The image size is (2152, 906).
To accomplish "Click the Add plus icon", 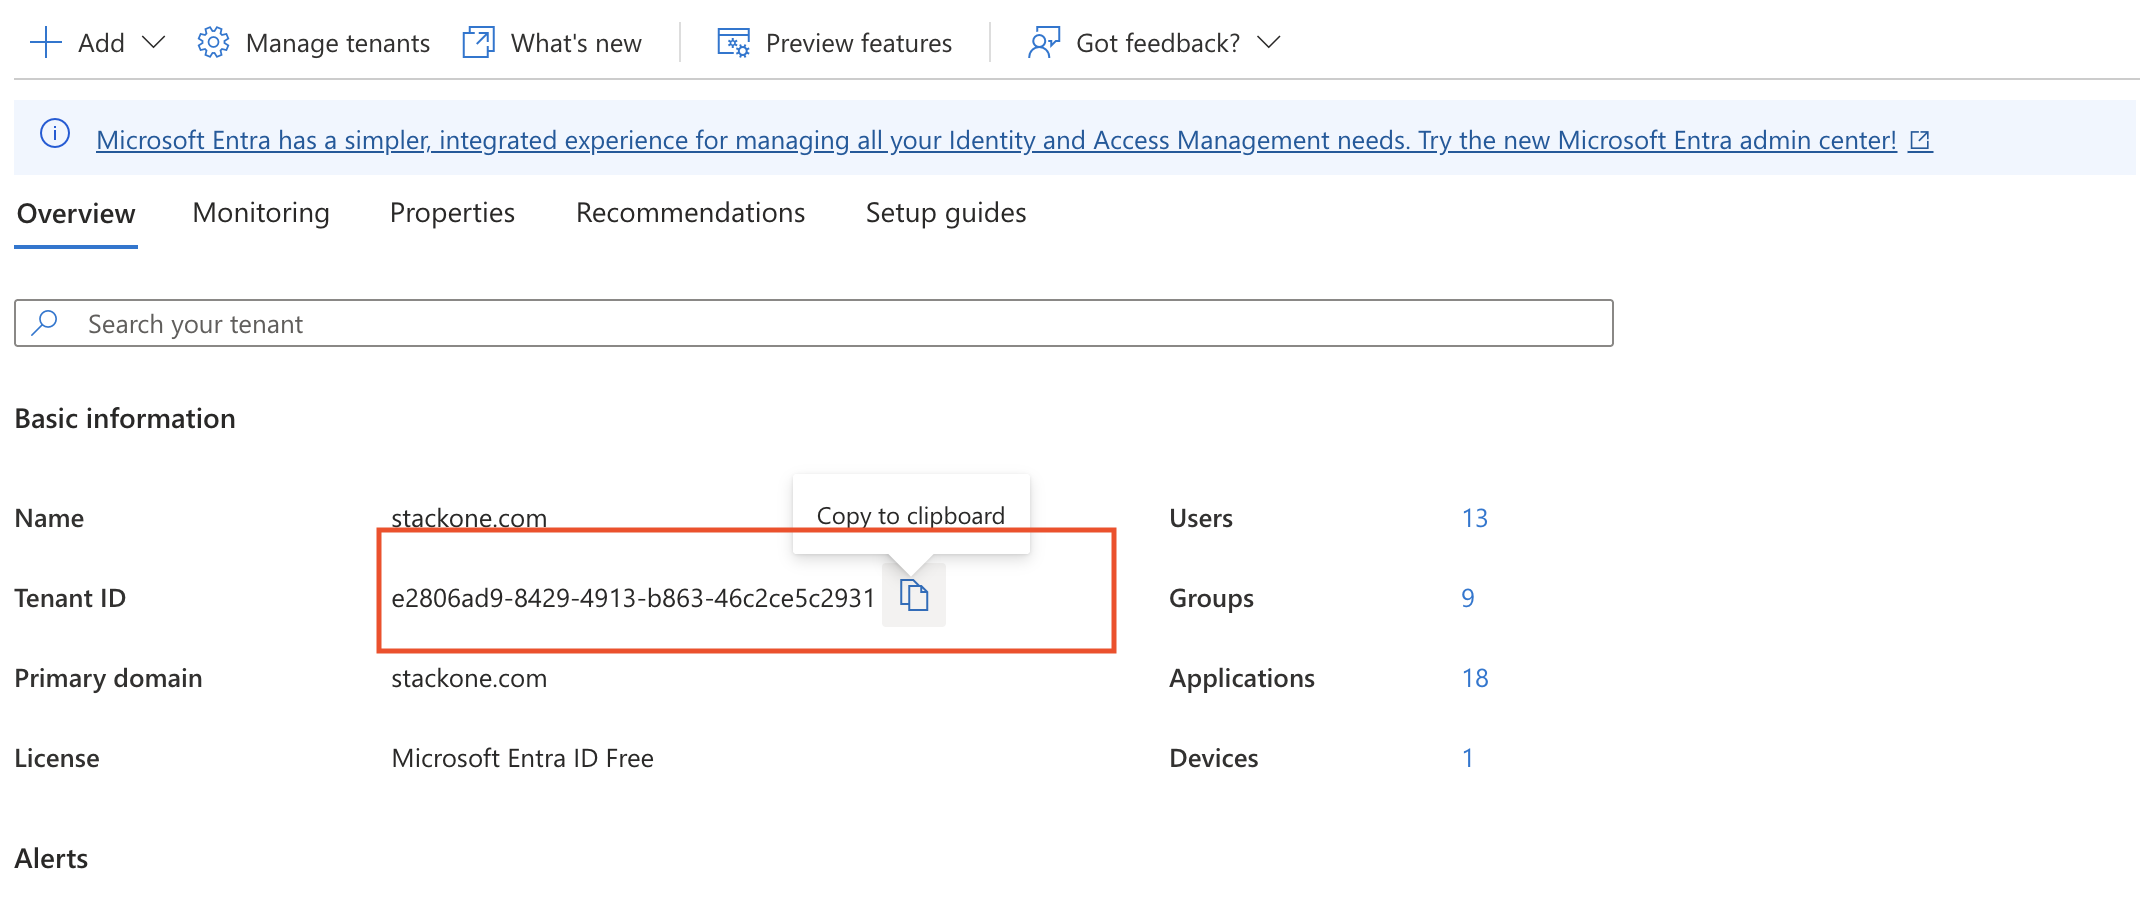I will (x=45, y=42).
